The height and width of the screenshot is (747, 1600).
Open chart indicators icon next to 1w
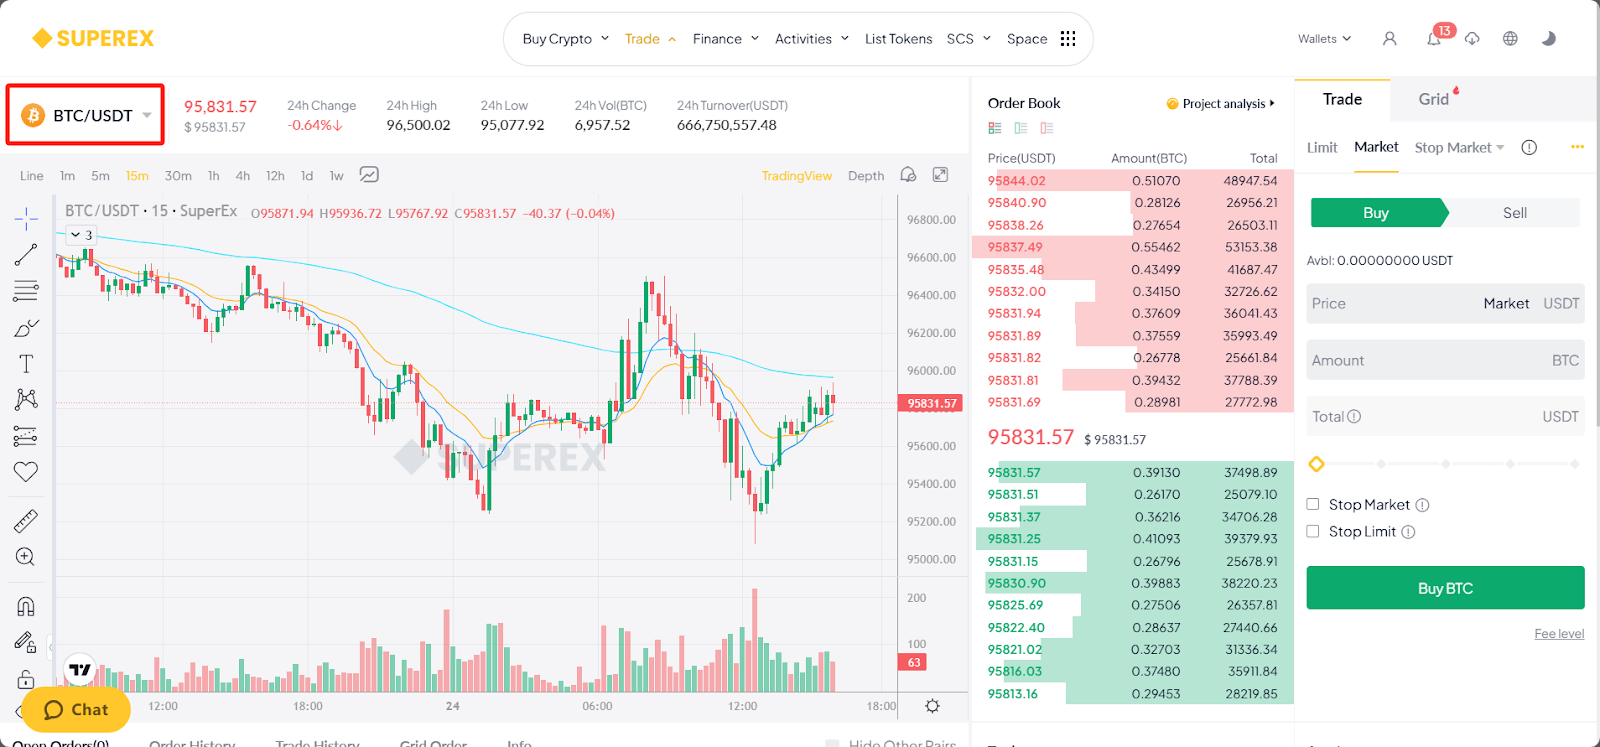369,175
